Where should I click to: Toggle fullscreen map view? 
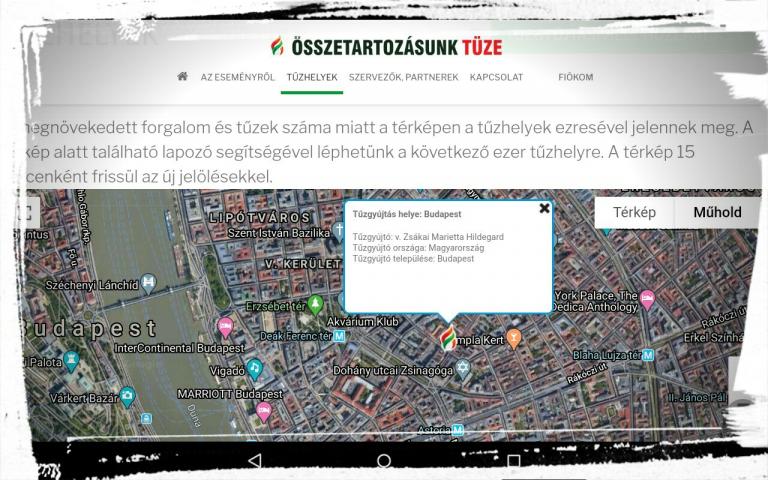coord(26,213)
